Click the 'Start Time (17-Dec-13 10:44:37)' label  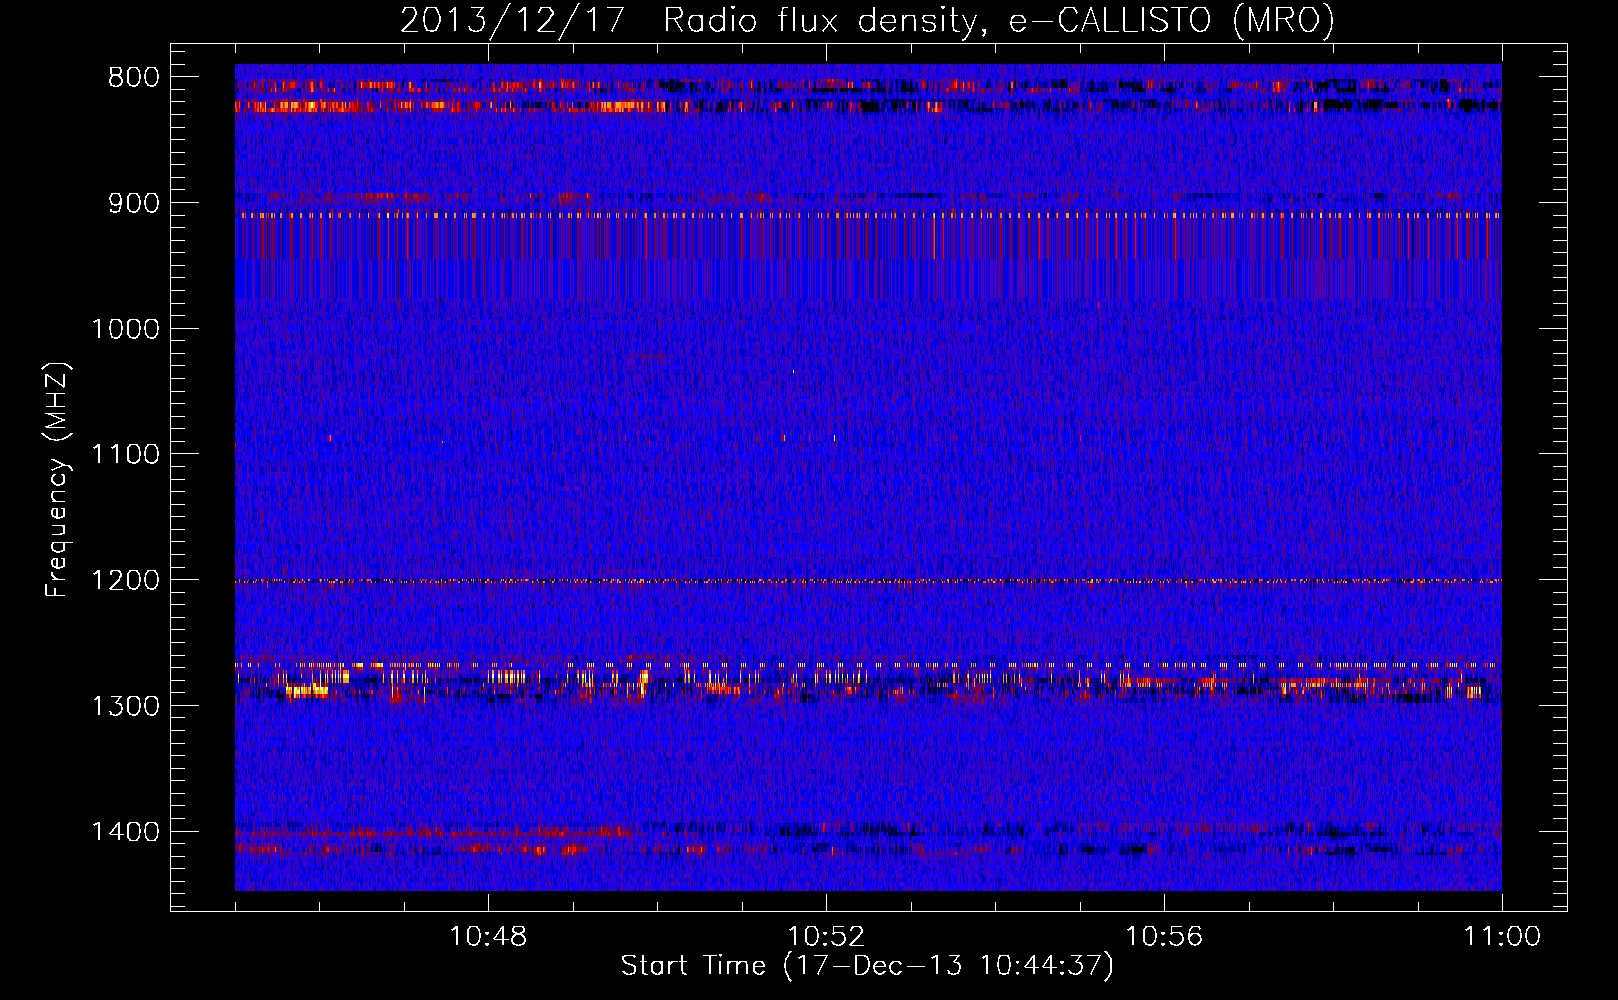pyautogui.click(x=867, y=966)
